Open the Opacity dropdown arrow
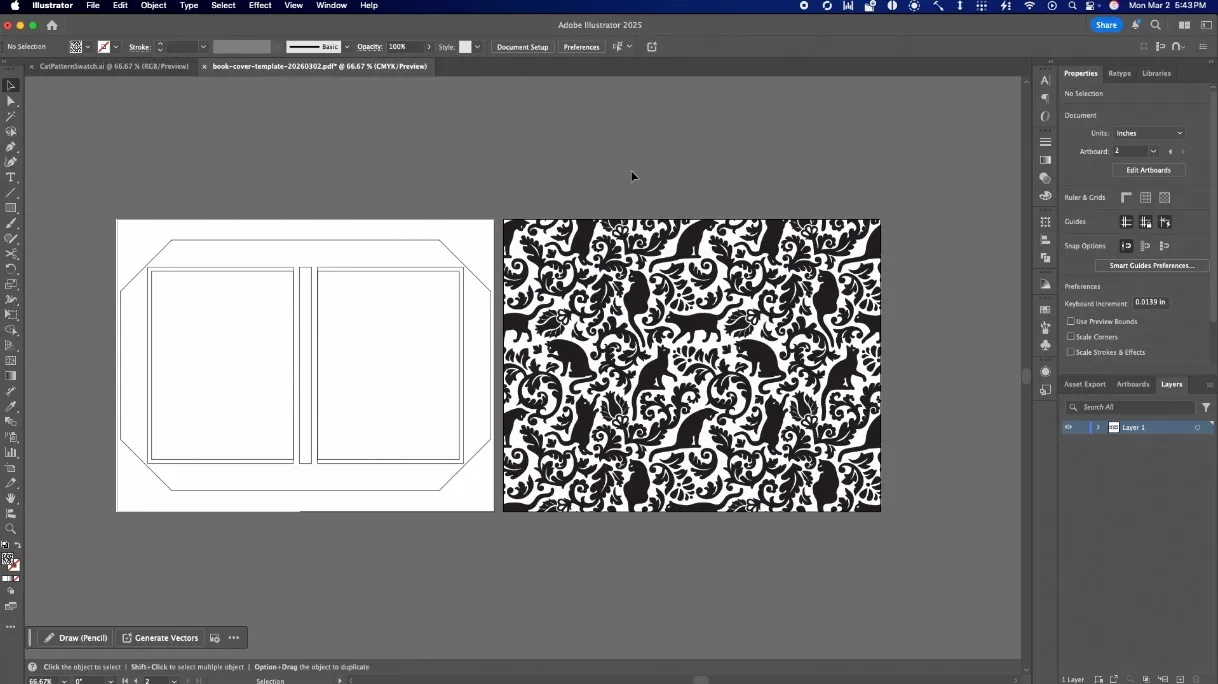 [429, 47]
